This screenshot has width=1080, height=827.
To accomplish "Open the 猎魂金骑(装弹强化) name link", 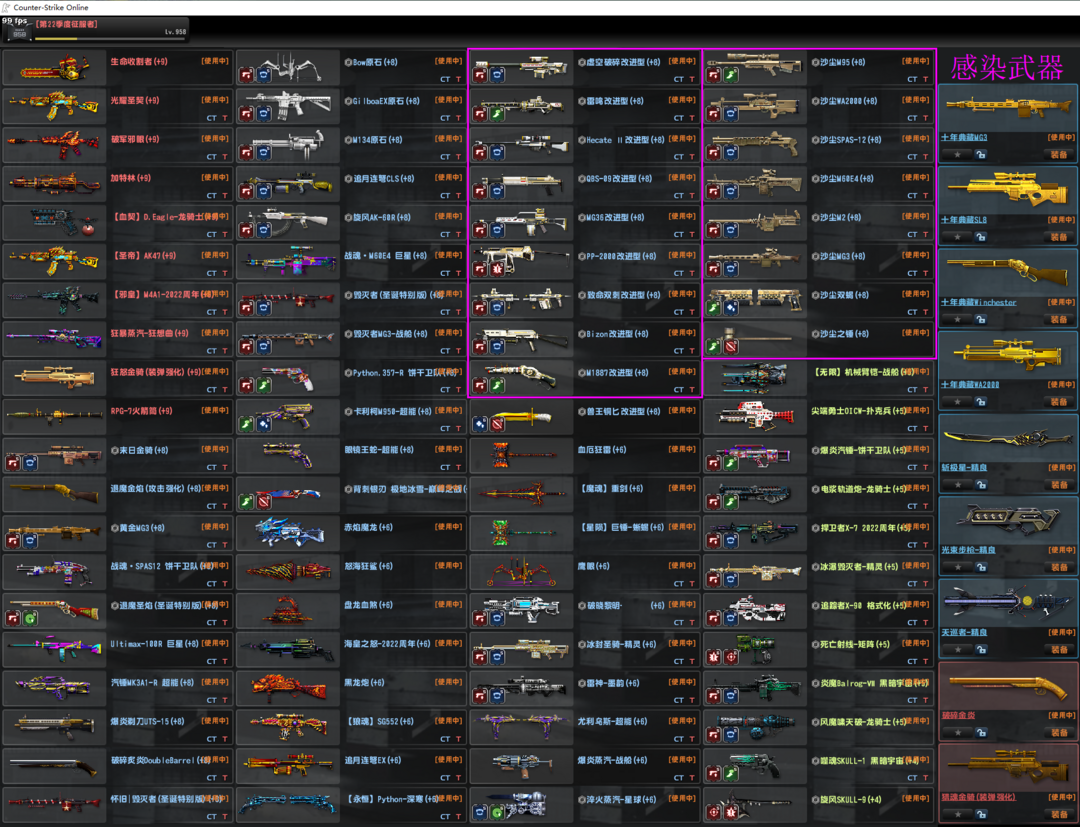I will (x=978, y=797).
